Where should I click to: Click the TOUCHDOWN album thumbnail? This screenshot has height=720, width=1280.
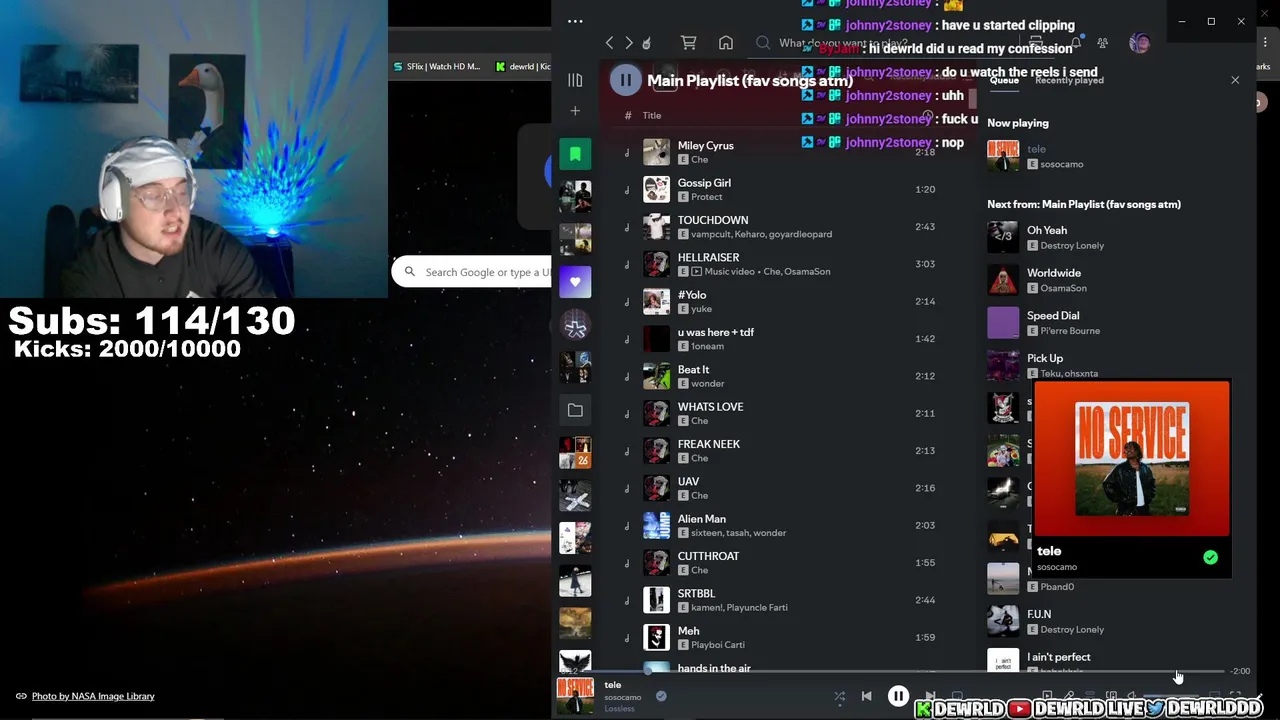point(656,227)
